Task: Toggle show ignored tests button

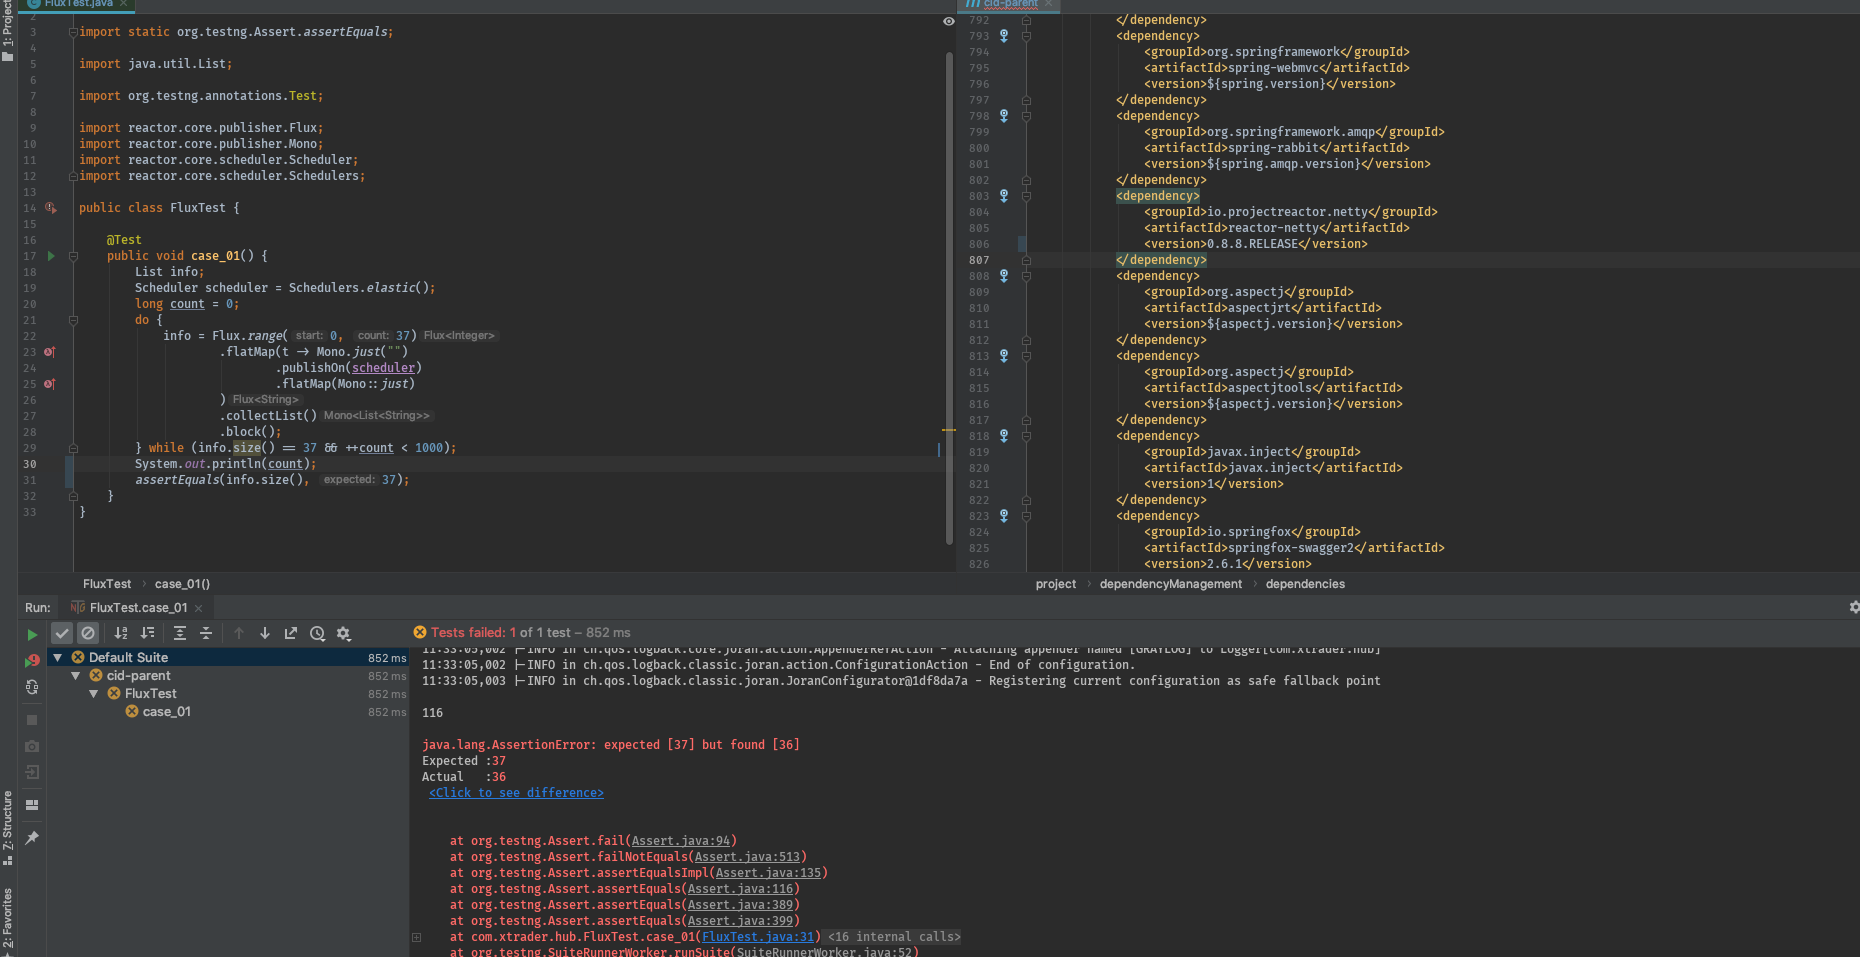Action: click(x=88, y=633)
